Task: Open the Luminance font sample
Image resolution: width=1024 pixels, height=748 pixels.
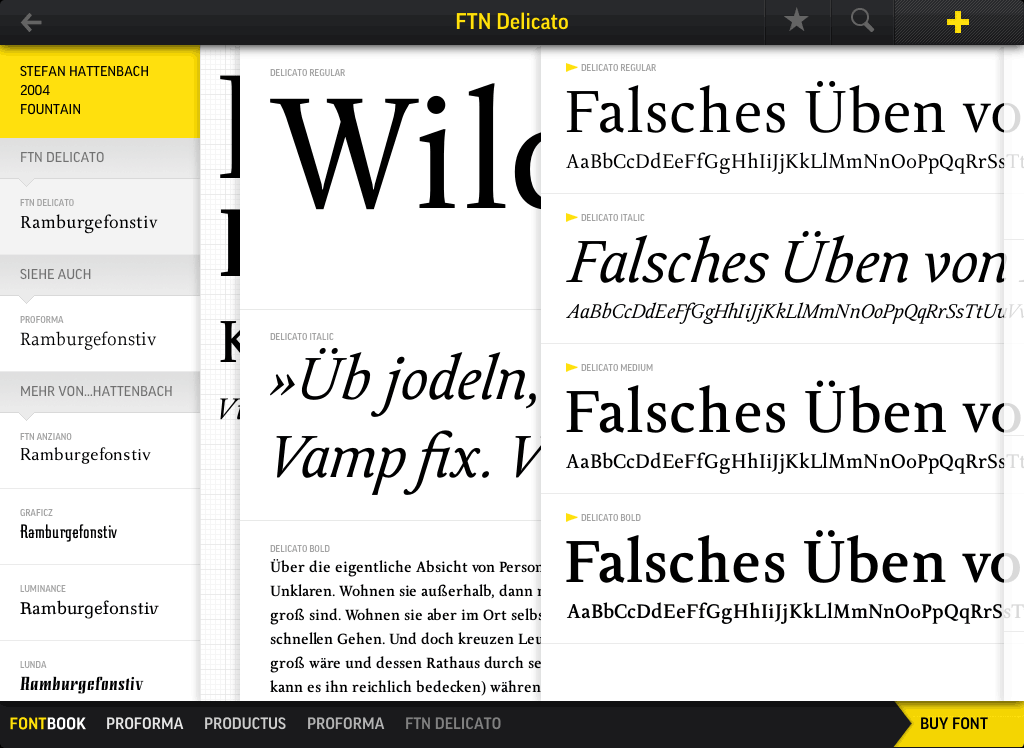Action: [x=100, y=603]
